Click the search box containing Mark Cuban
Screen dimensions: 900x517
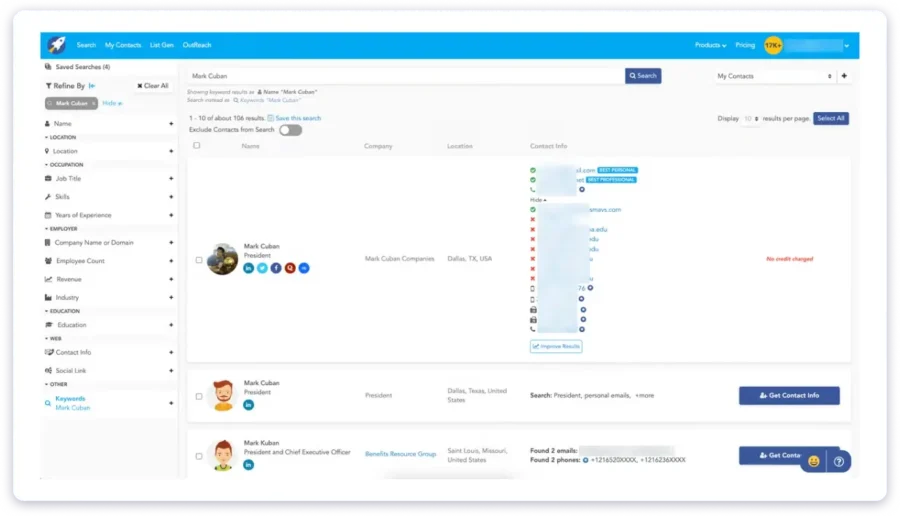tap(406, 76)
